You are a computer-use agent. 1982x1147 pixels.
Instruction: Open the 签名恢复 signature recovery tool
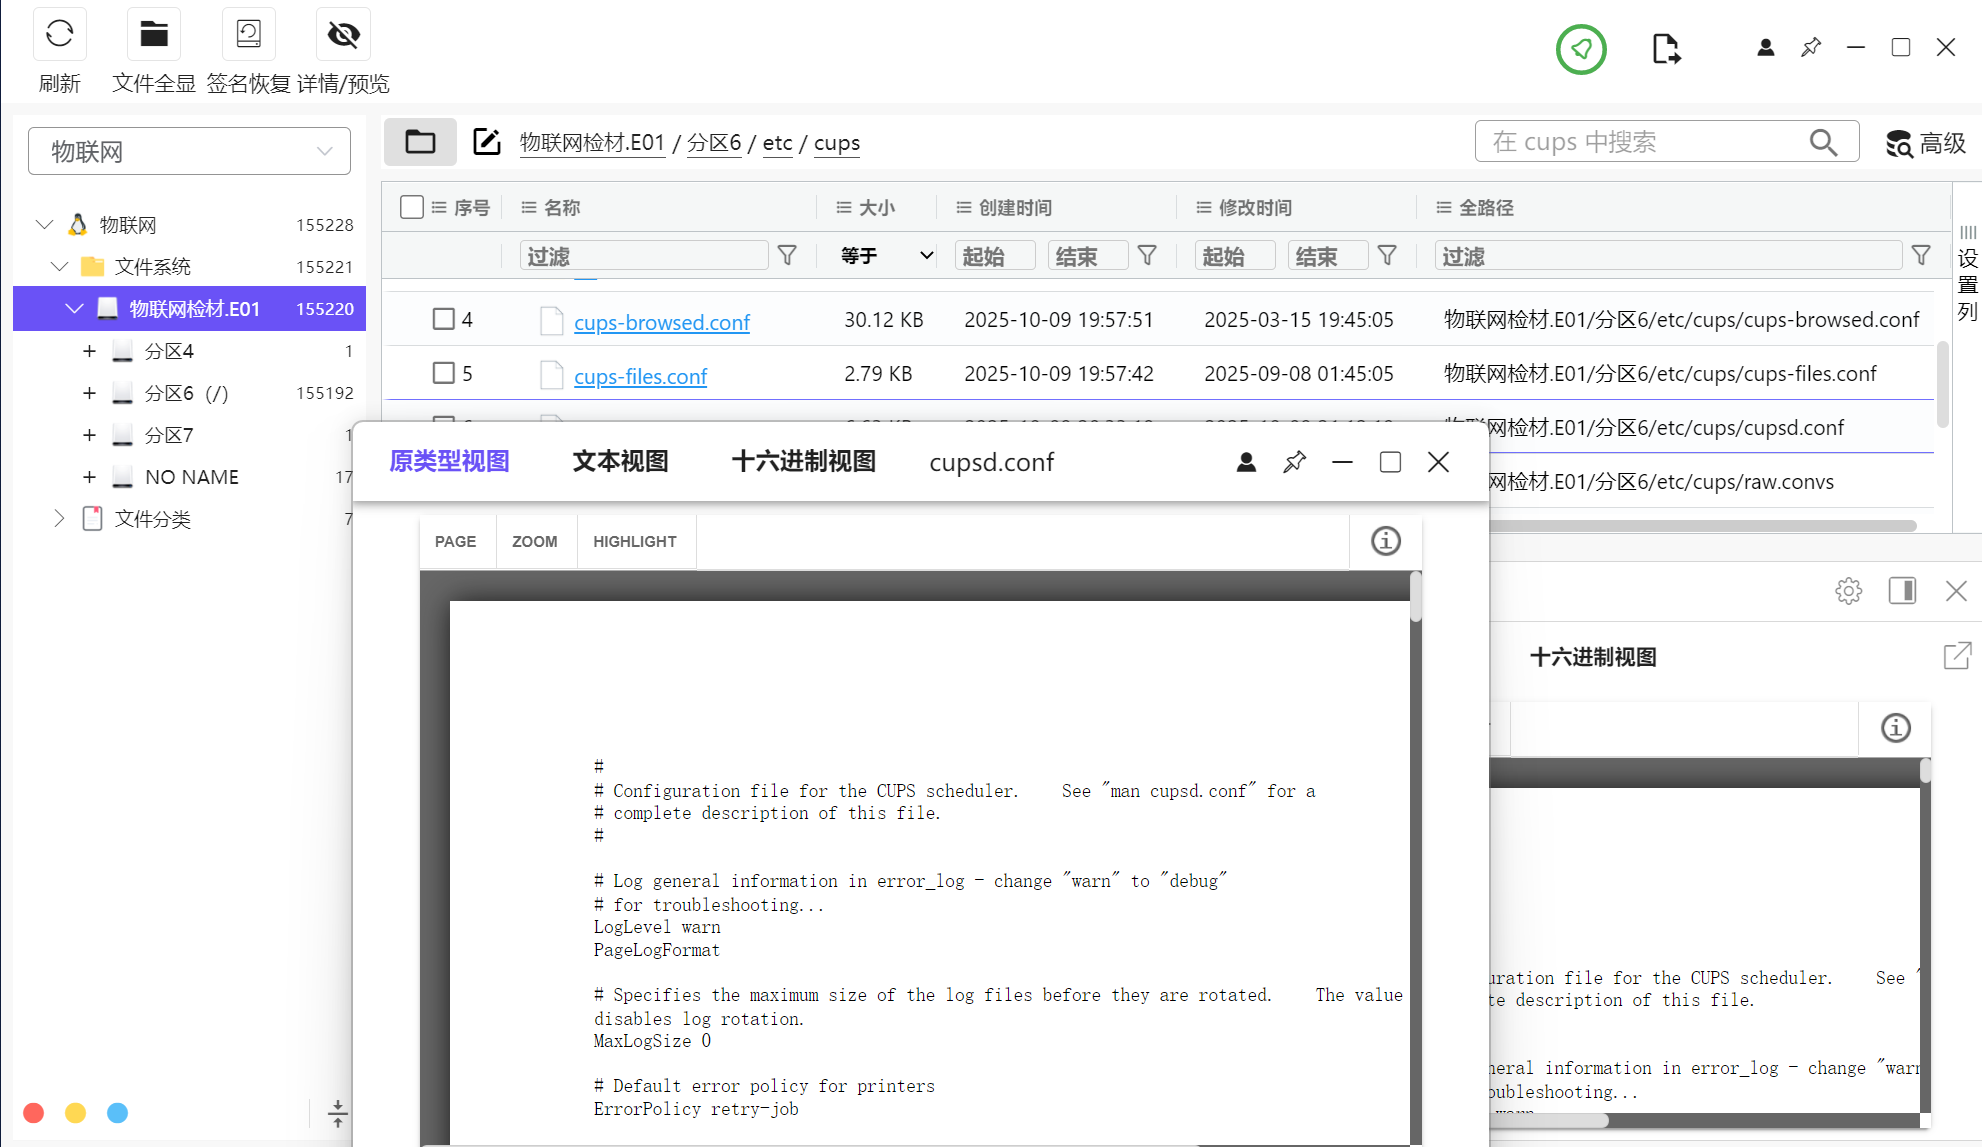[248, 35]
